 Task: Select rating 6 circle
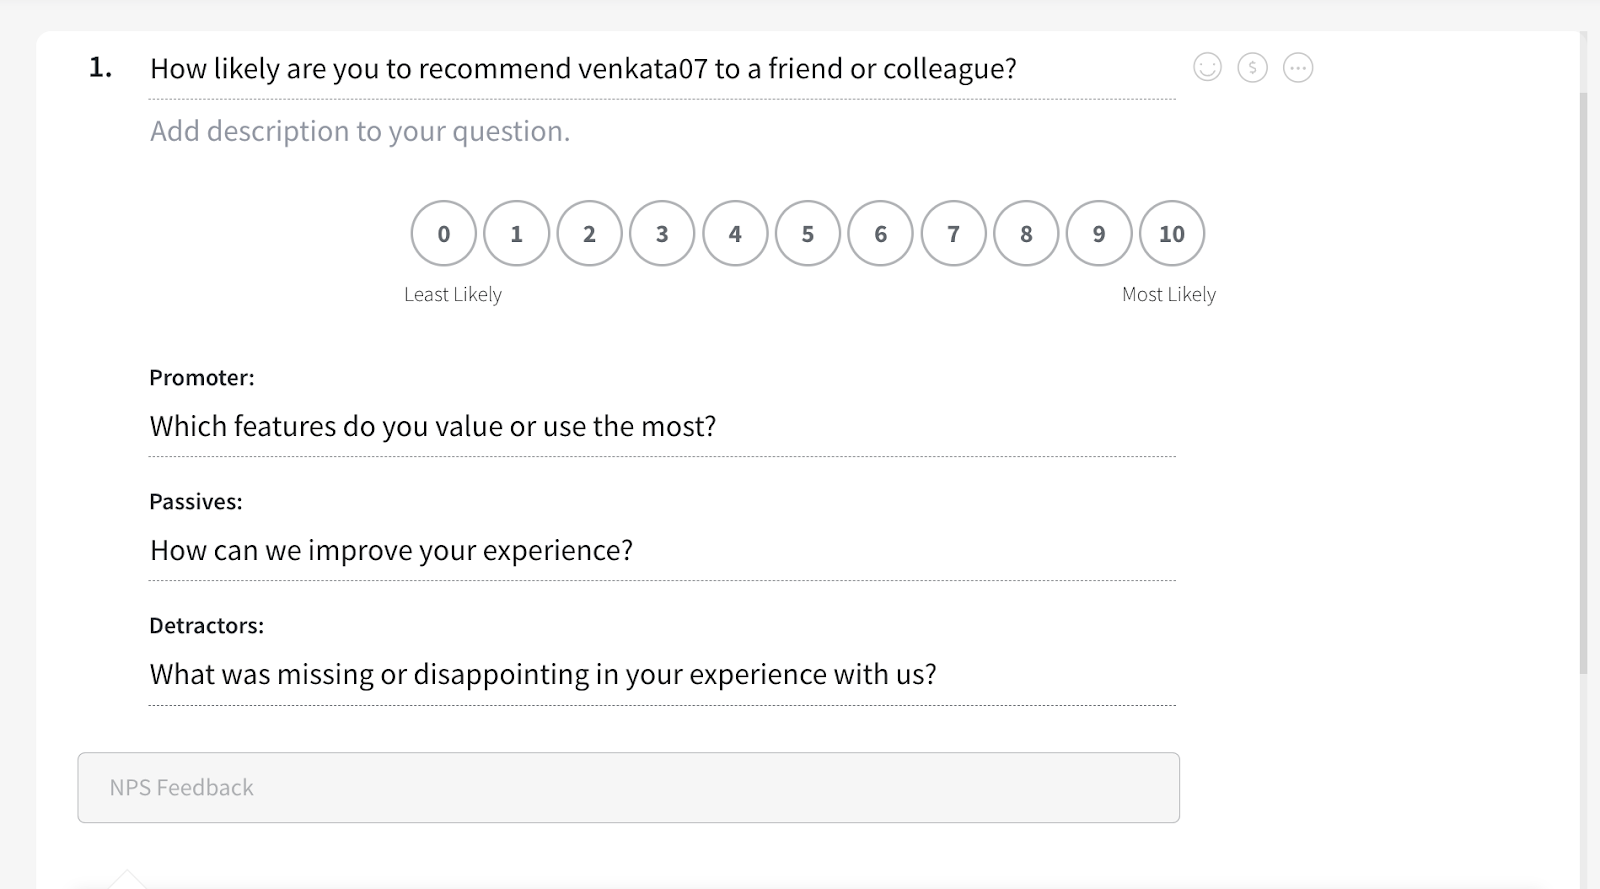point(880,233)
